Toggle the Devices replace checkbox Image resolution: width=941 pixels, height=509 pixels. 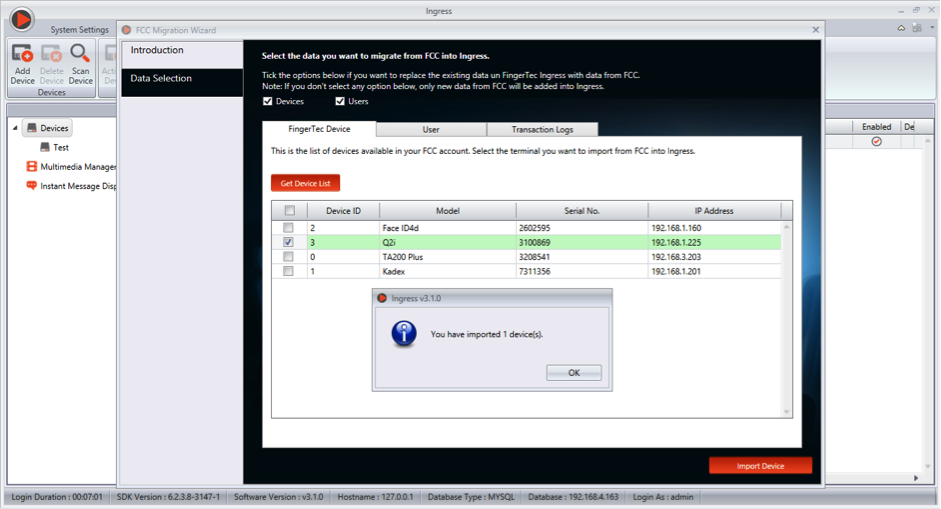tap(268, 101)
